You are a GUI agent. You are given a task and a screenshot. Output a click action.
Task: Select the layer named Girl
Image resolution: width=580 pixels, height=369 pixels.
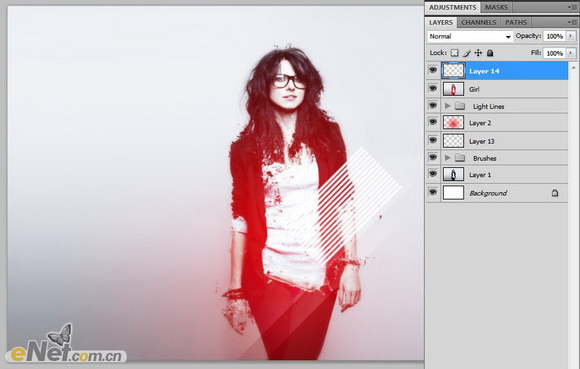point(474,89)
